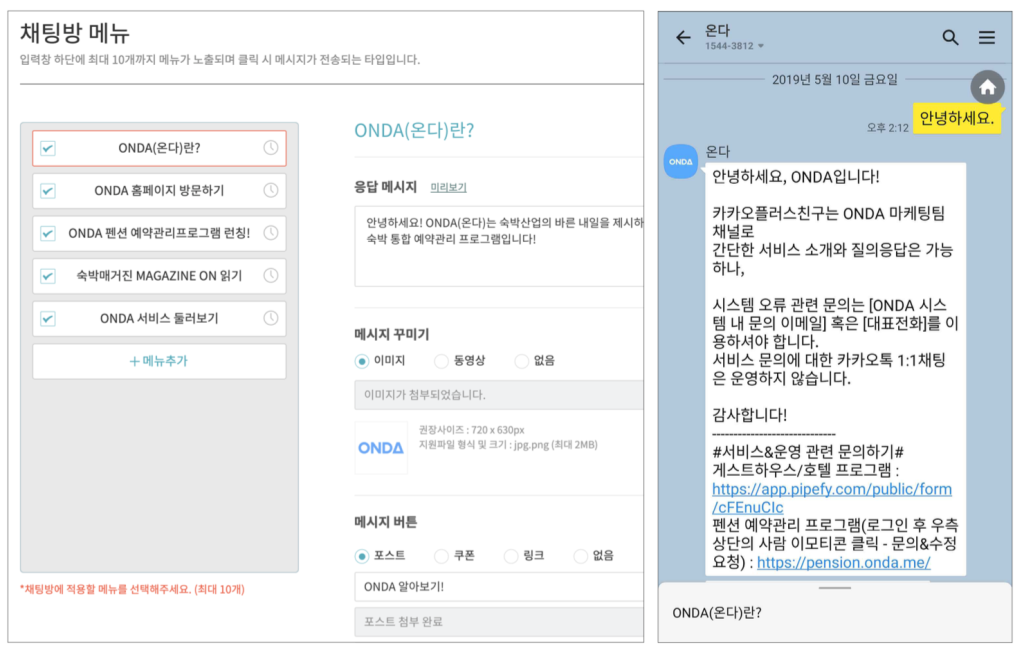Click the clock icon on 숙박매거진 MAGAZINE ON 읽기 row
1024x650 pixels.
[x=270, y=276]
